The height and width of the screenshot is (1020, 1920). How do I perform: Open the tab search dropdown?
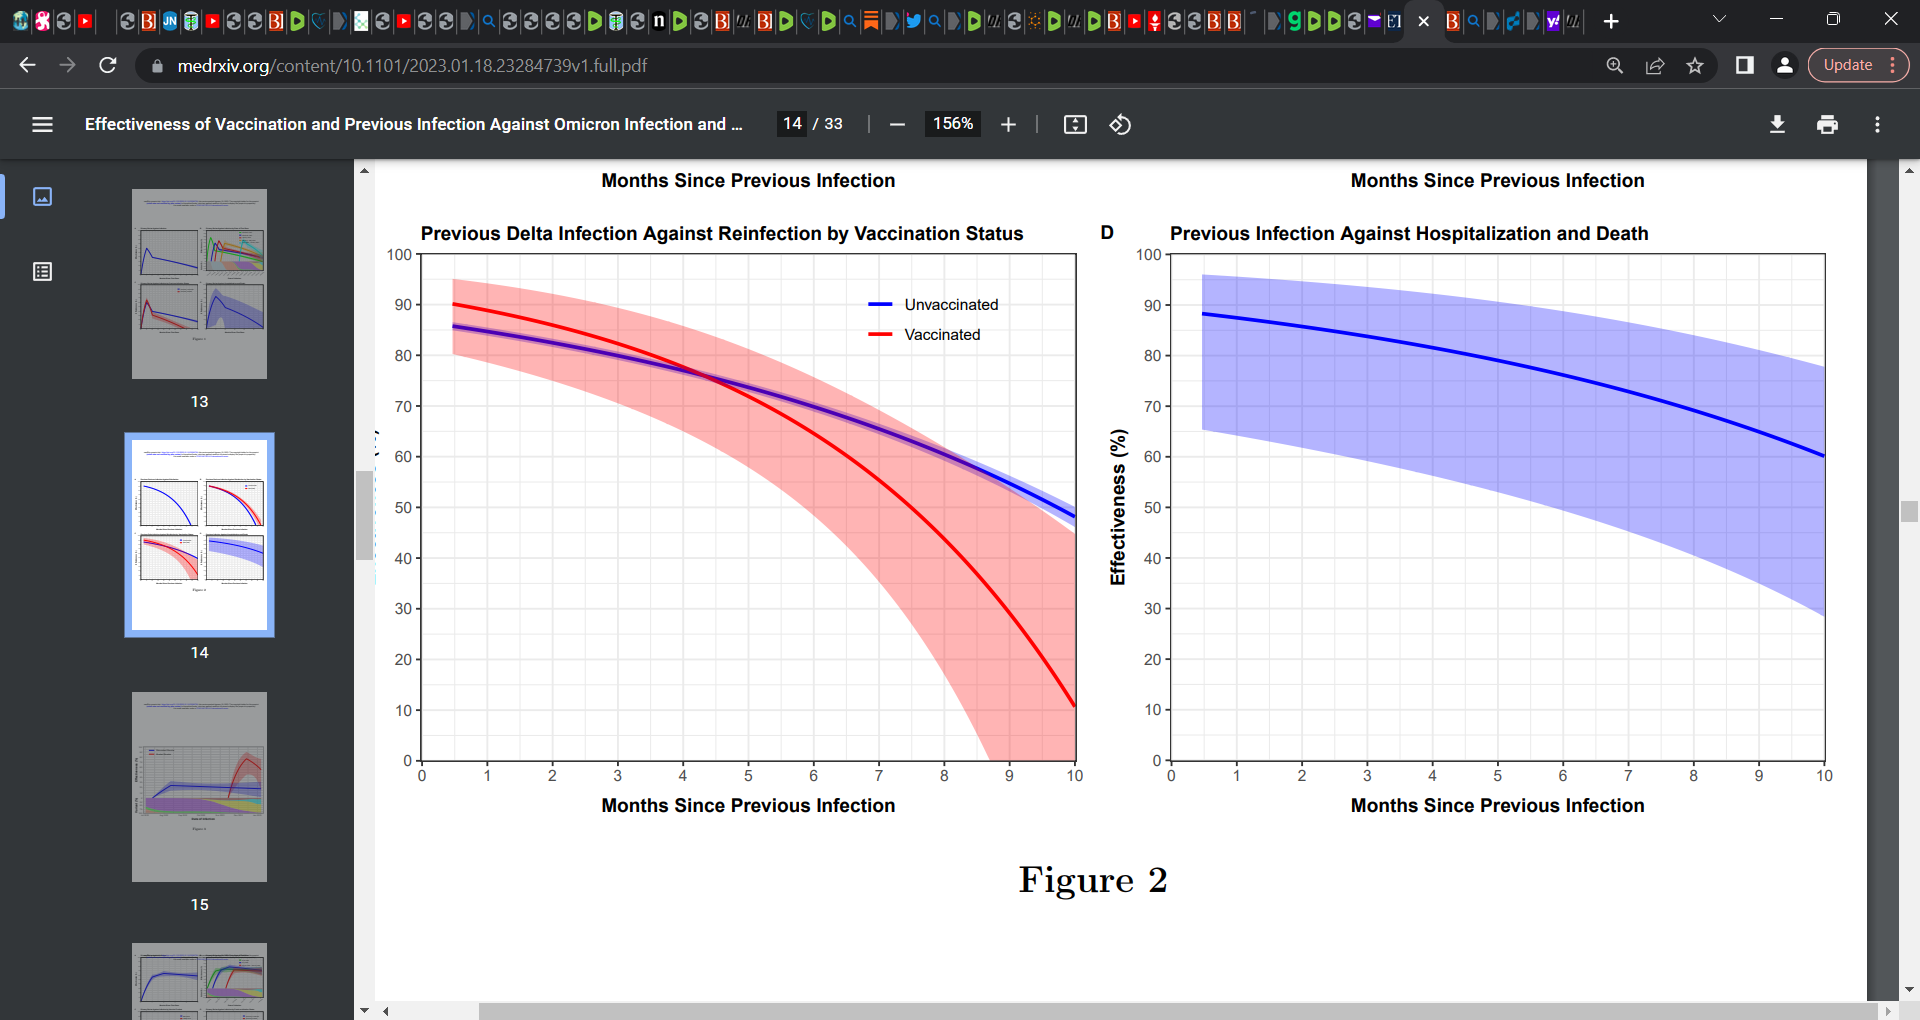pos(1719,19)
